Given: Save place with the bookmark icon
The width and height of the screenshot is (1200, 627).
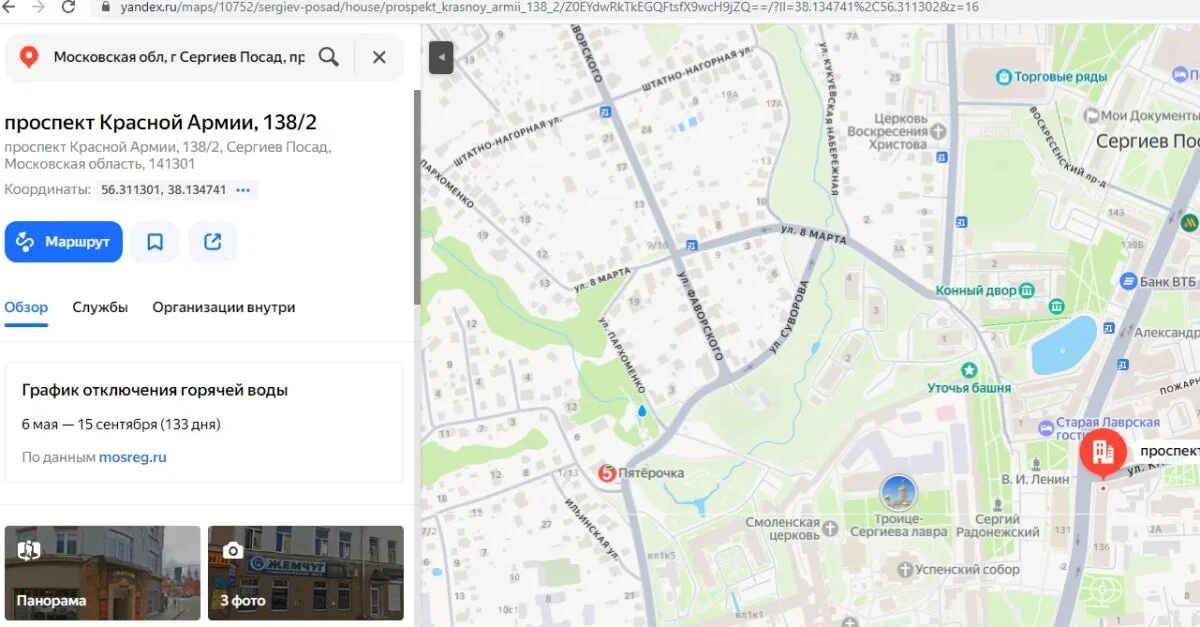Looking at the screenshot, I should pos(155,242).
